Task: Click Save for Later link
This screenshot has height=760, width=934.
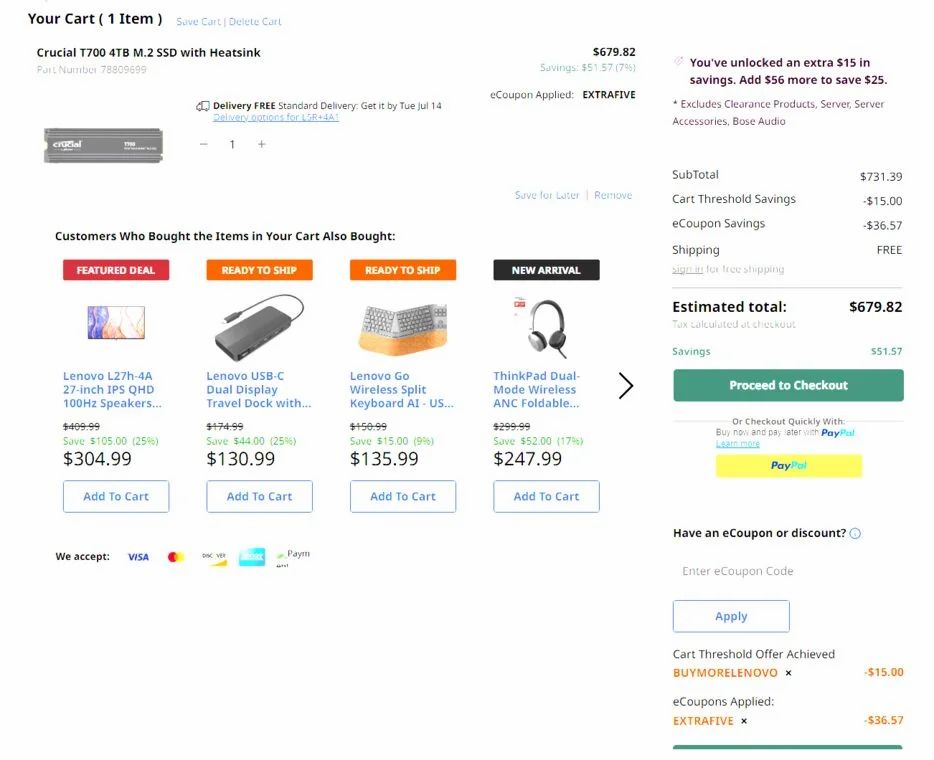Action: 547,195
